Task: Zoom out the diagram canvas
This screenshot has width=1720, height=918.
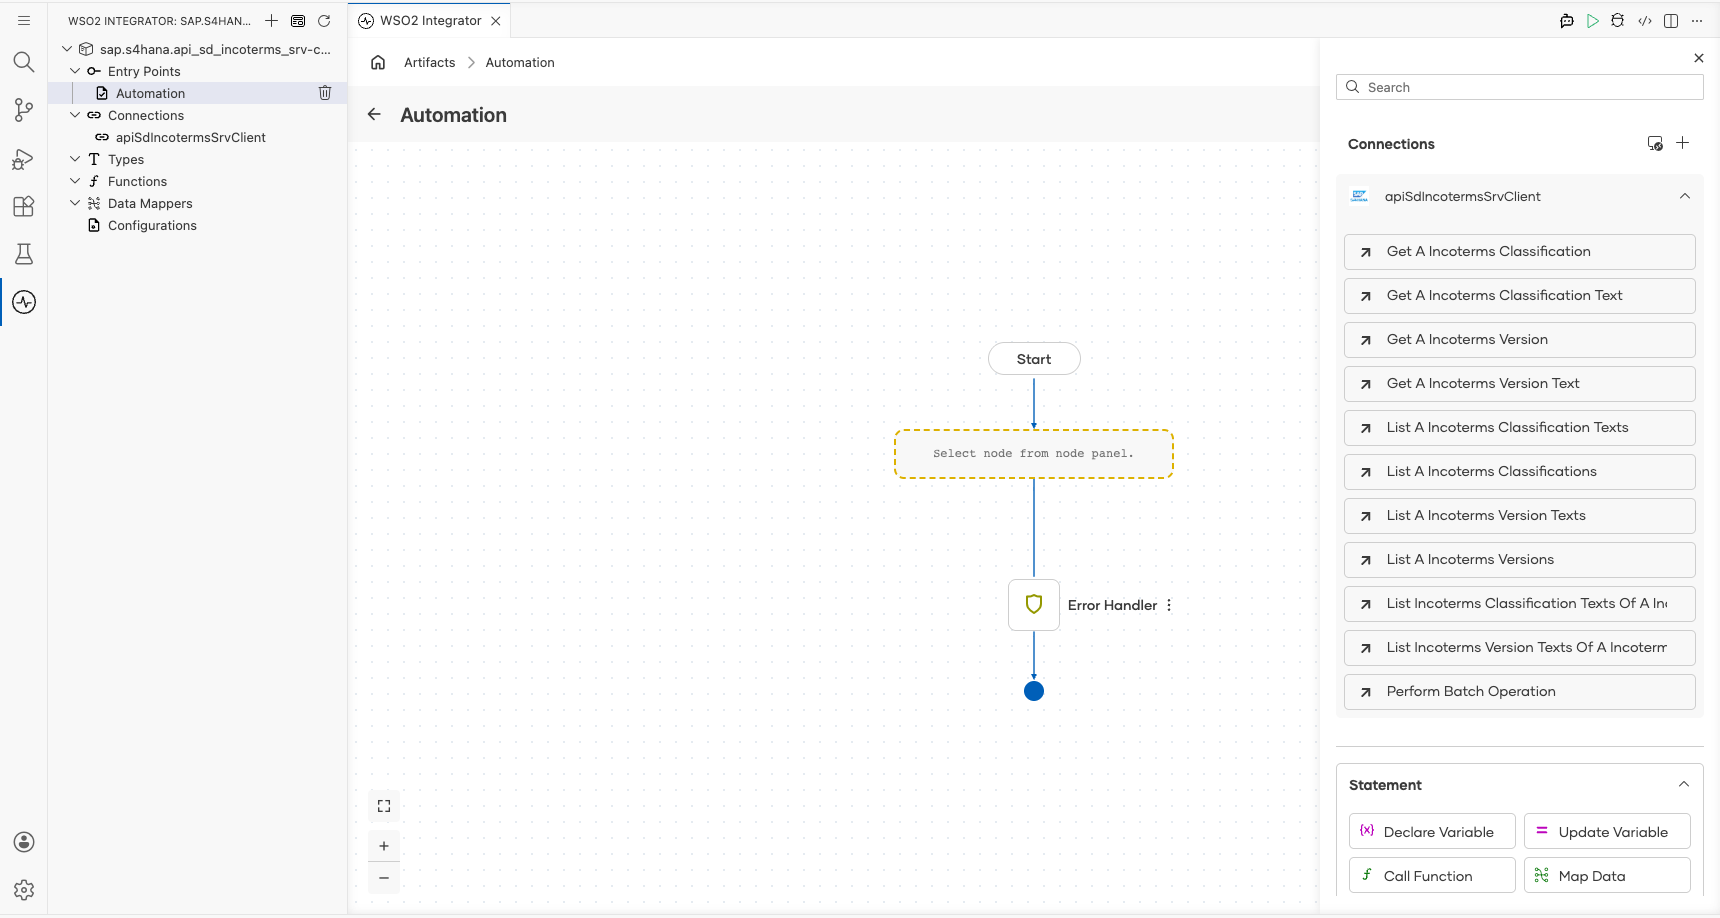Action: [x=384, y=878]
